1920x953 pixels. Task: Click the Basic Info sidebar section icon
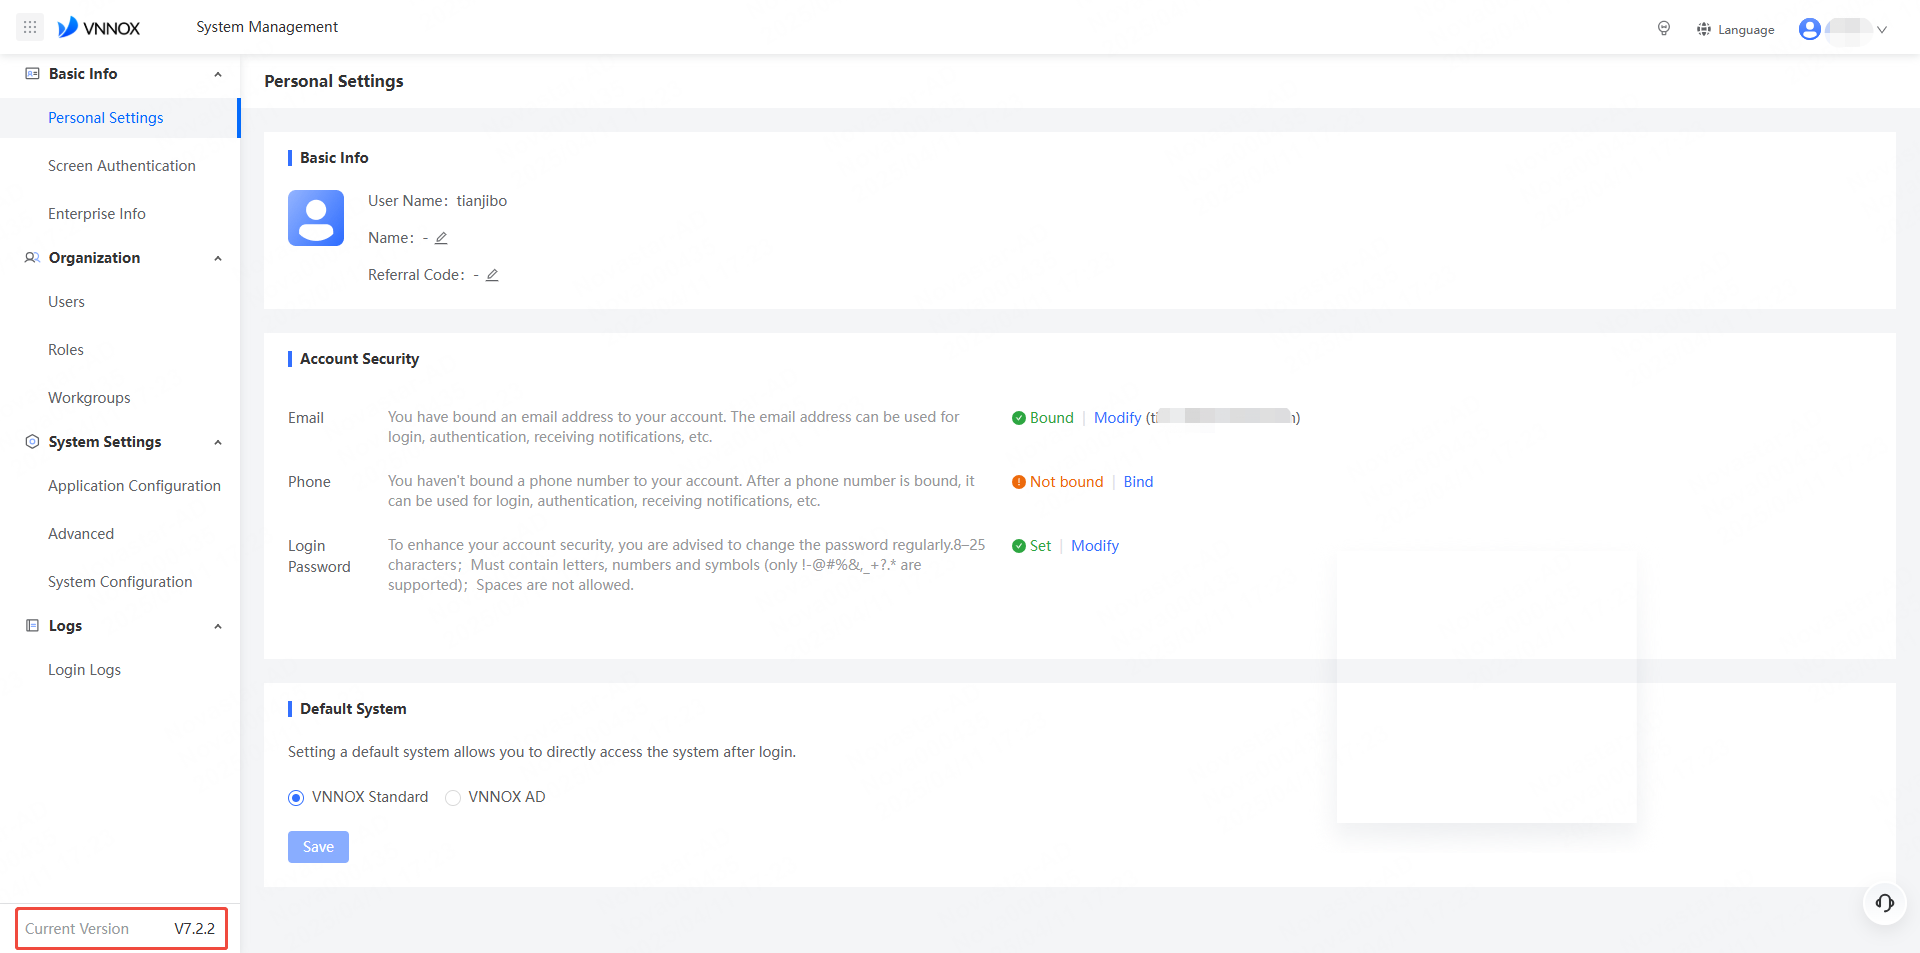[32, 74]
